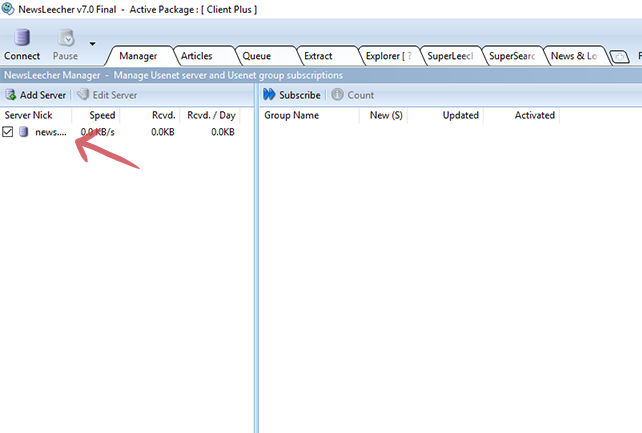Screen dimensions: 642x433
Task: Click the new tab icon after News & Log
Action: point(619,57)
